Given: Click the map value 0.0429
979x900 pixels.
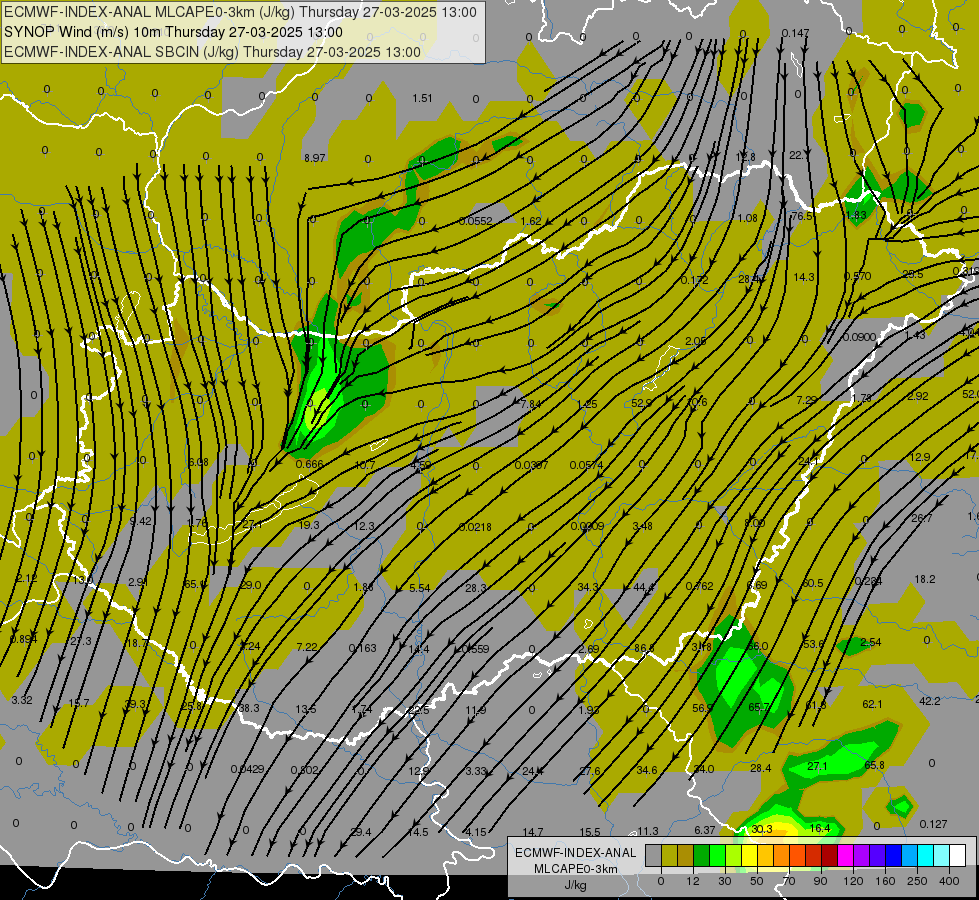Looking at the screenshot, I should point(247,769).
